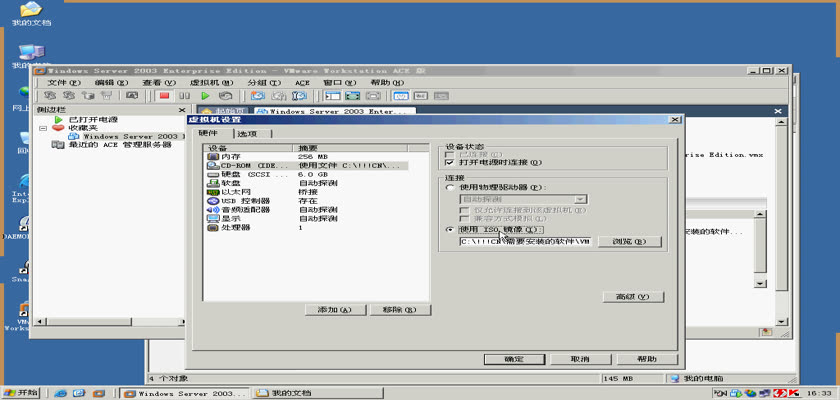840x400 pixels.
Task: Select the Ethernet (以太网) device icon
Action: (213, 192)
